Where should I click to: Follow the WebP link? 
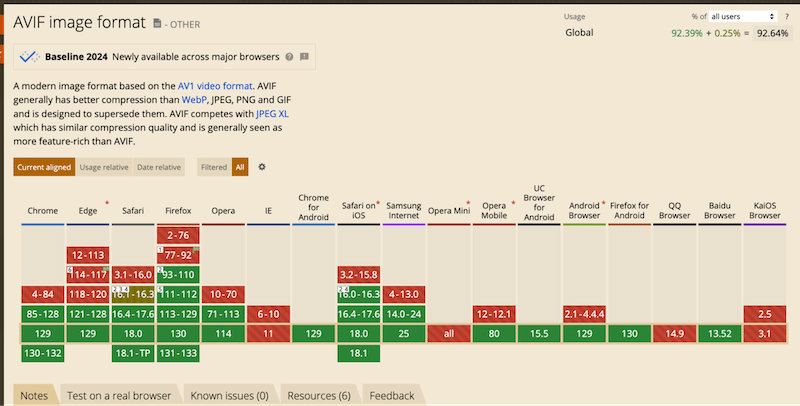(x=194, y=99)
